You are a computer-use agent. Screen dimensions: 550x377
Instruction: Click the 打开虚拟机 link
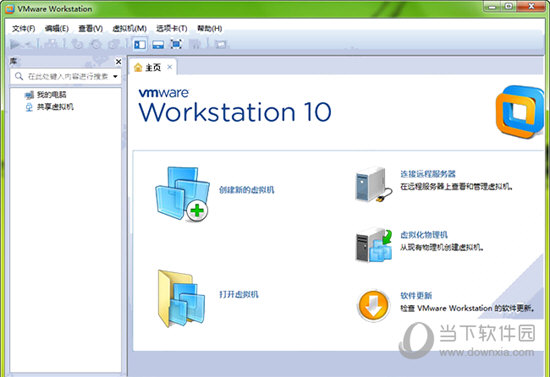pos(239,294)
